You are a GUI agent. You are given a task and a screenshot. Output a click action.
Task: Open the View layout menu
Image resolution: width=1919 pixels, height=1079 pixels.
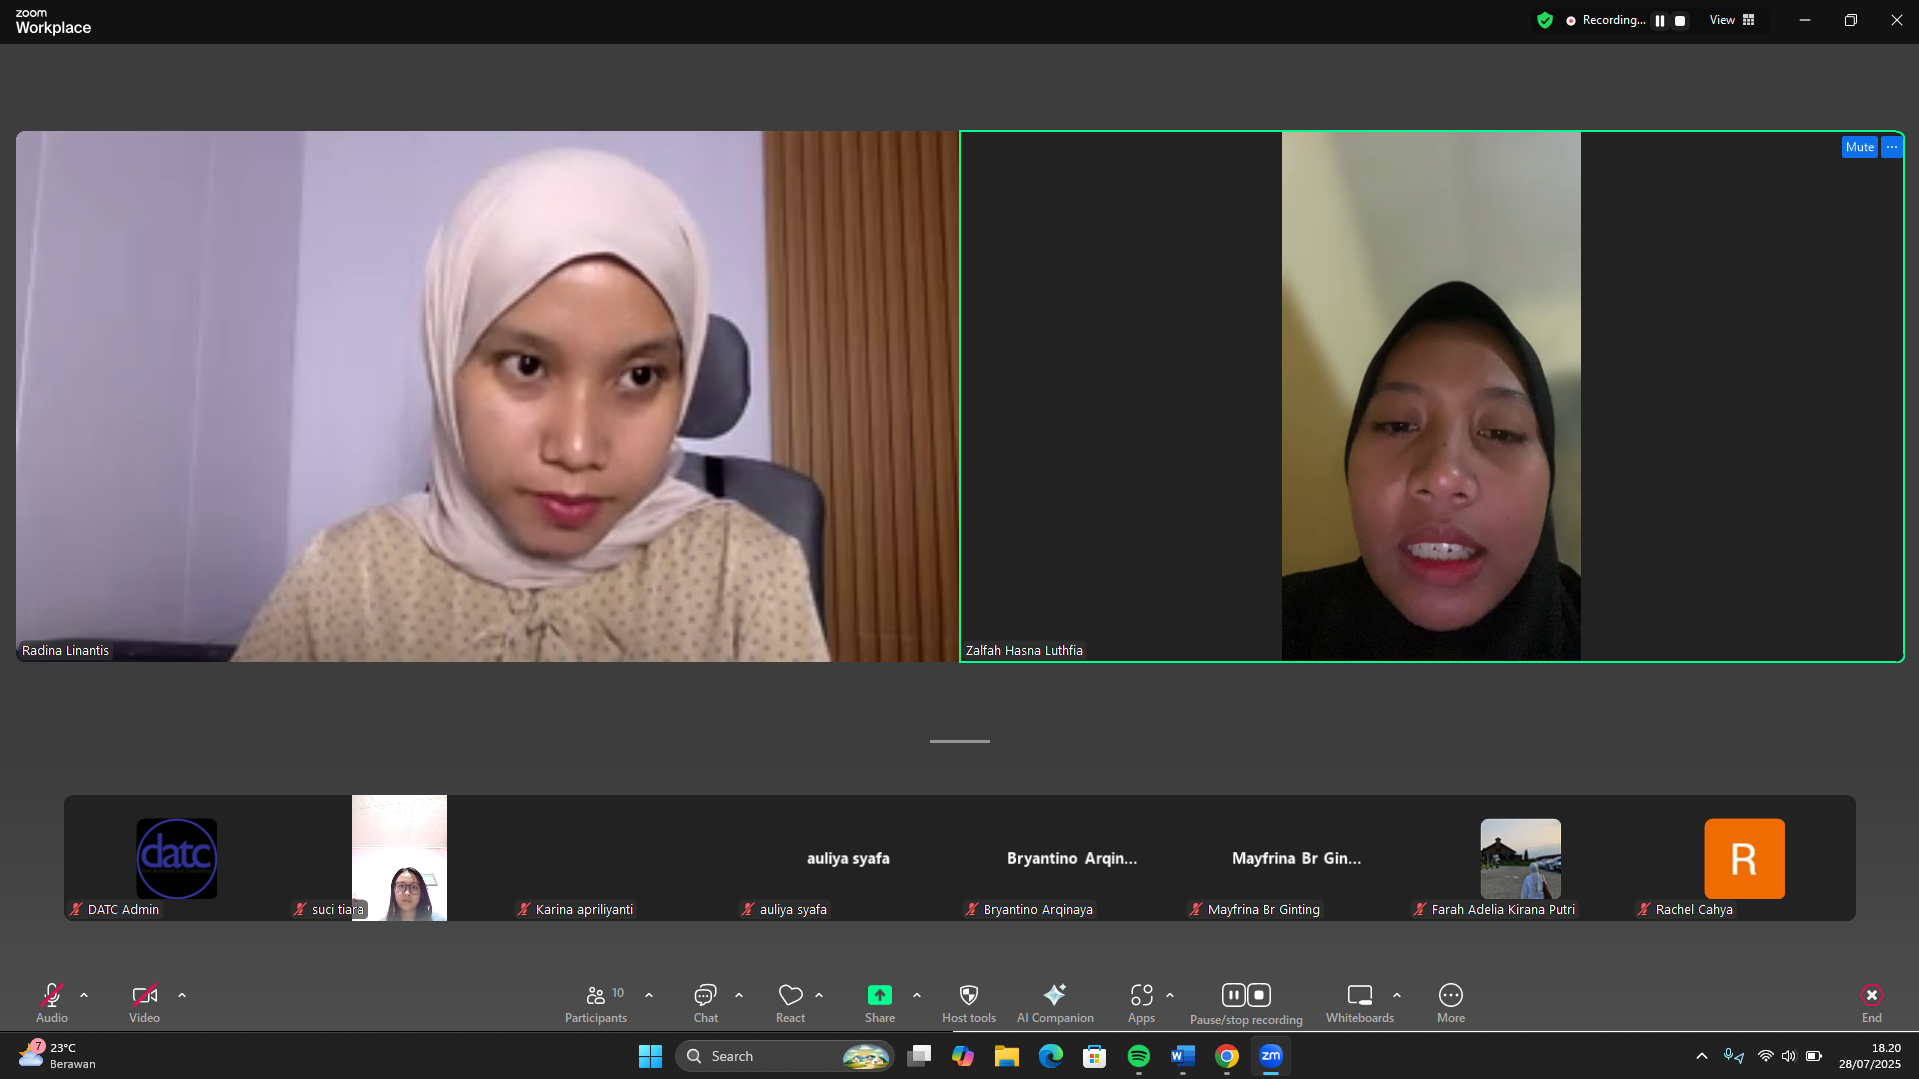(1731, 20)
